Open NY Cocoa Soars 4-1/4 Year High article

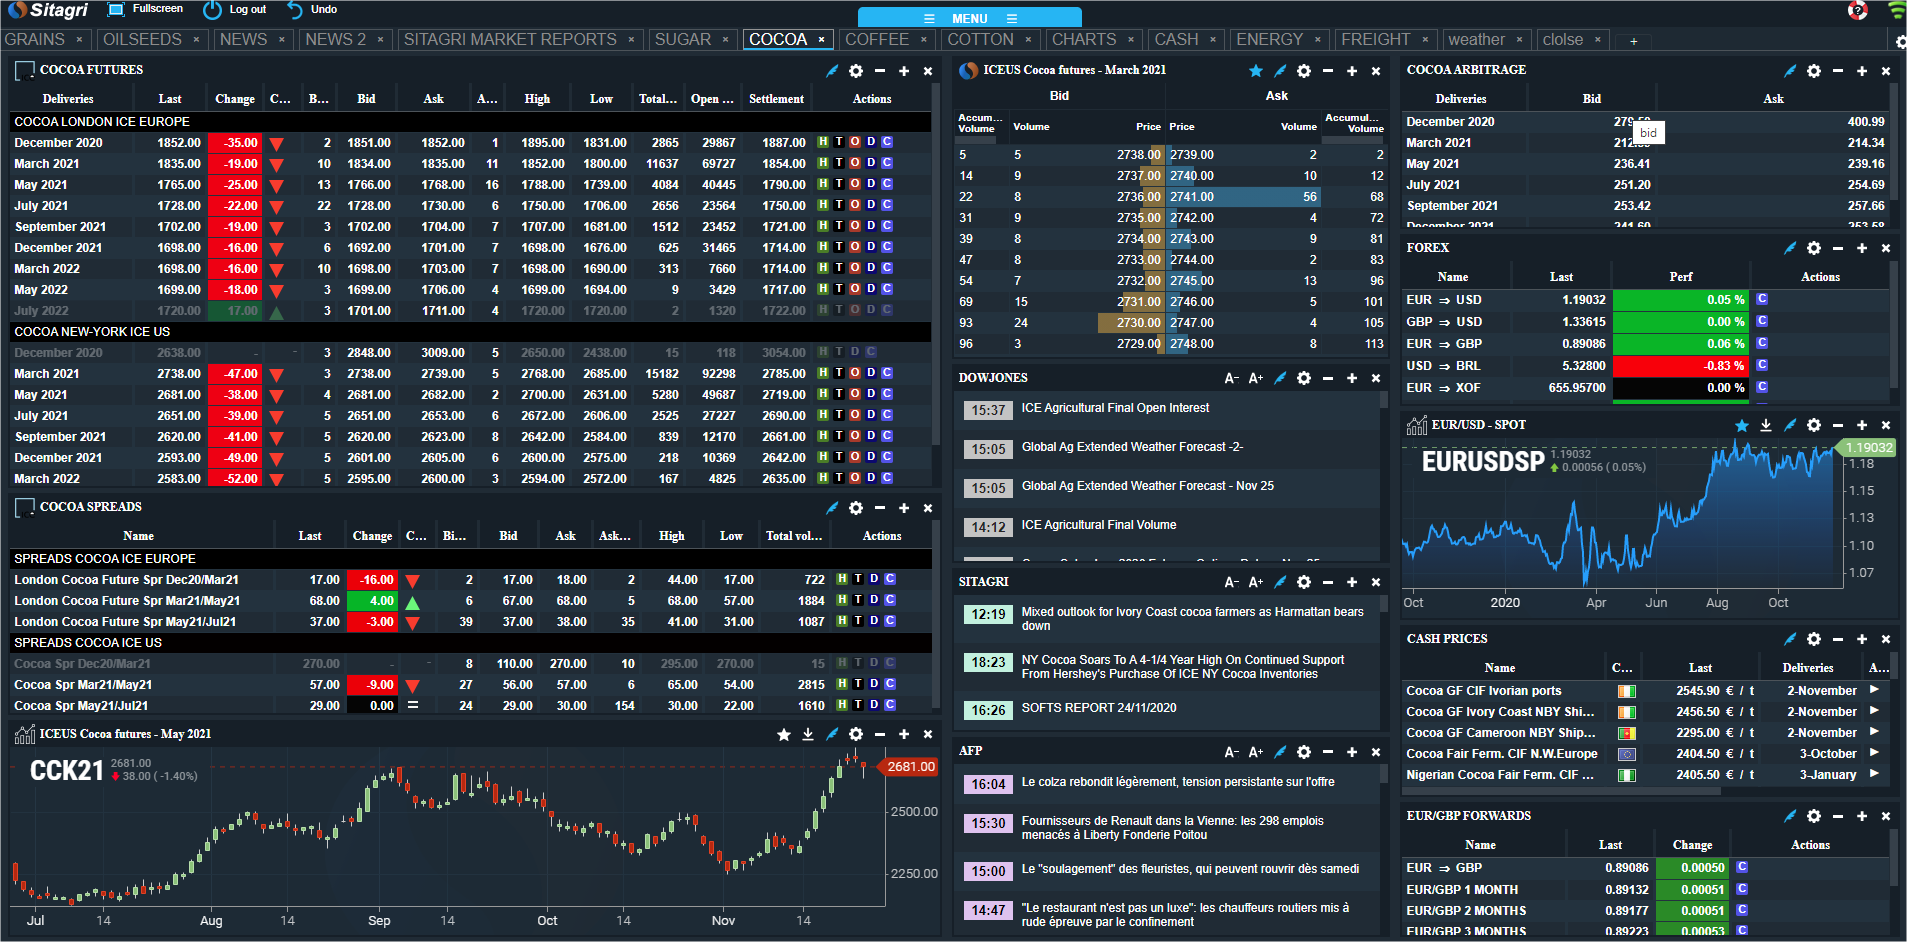[x=1182, y=667]
